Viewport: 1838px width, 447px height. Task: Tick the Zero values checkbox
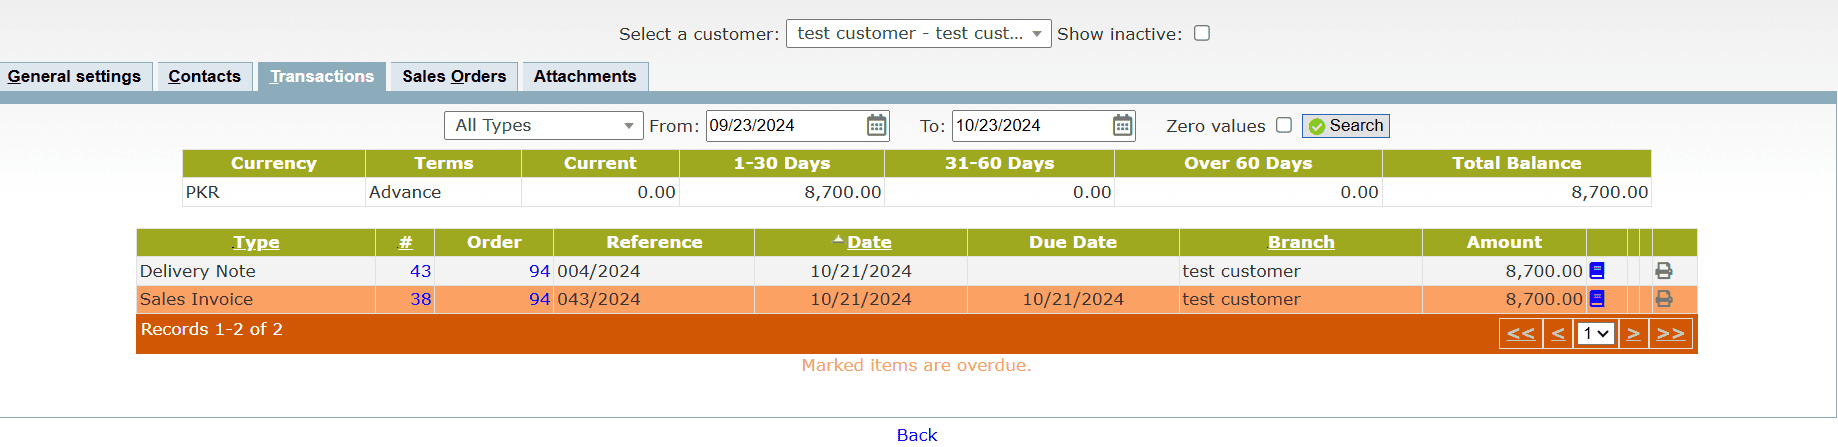1284,125
